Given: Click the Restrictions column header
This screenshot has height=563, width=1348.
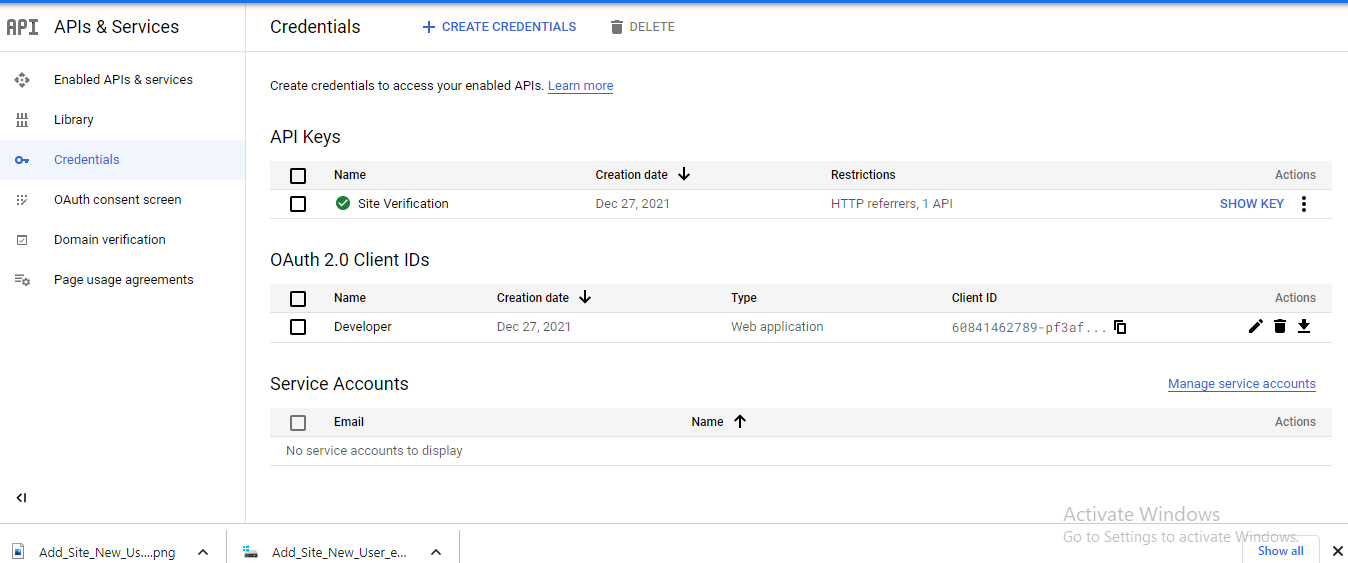Looking at the screenshot, I should [x=863, y=175].
